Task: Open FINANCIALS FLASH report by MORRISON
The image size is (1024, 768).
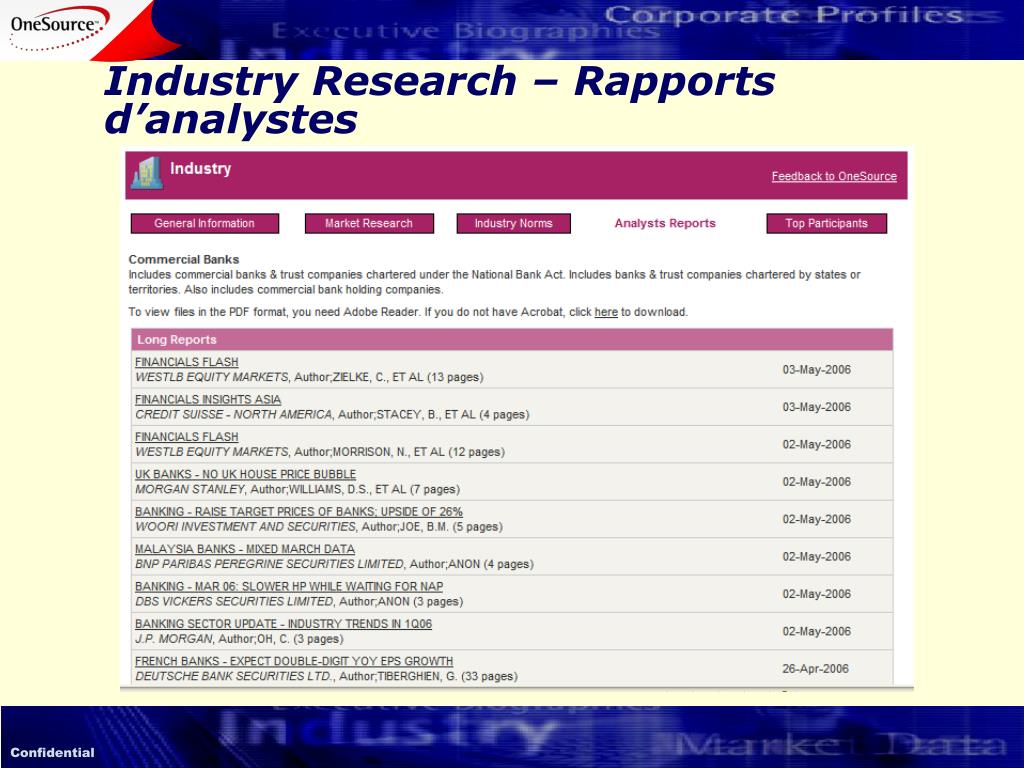Action: point(187,436)
